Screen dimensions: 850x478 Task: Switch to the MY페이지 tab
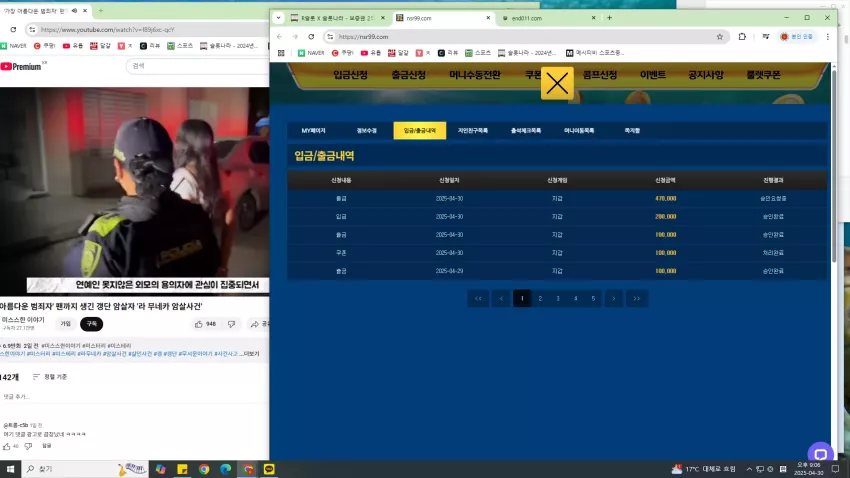click(313, 131)
